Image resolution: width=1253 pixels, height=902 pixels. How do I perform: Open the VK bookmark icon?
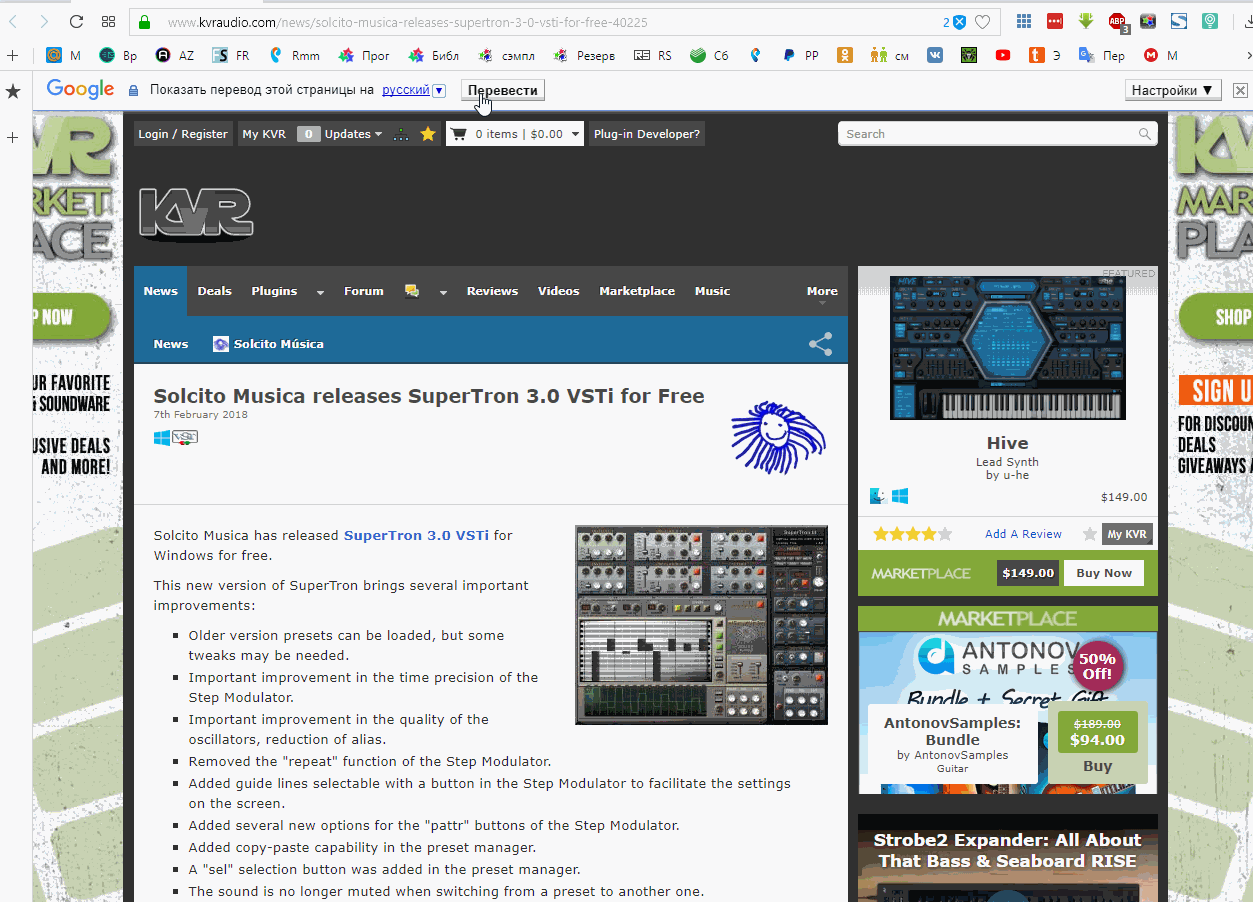pyautogui.click(x=935, y=56)
